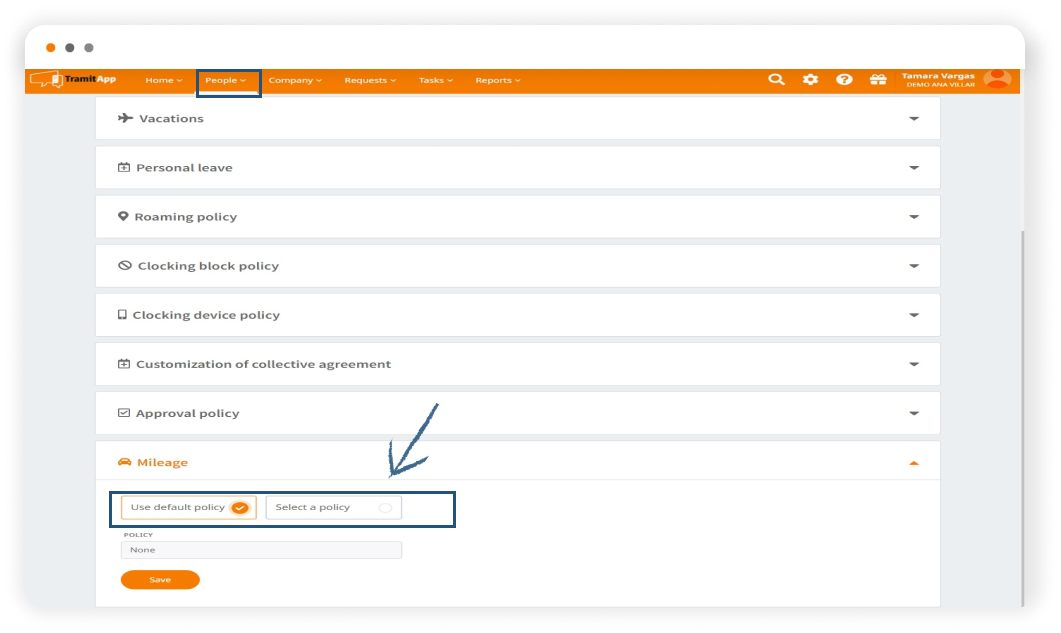Open the People menu

pyautogui.click(x=226, y=80)
